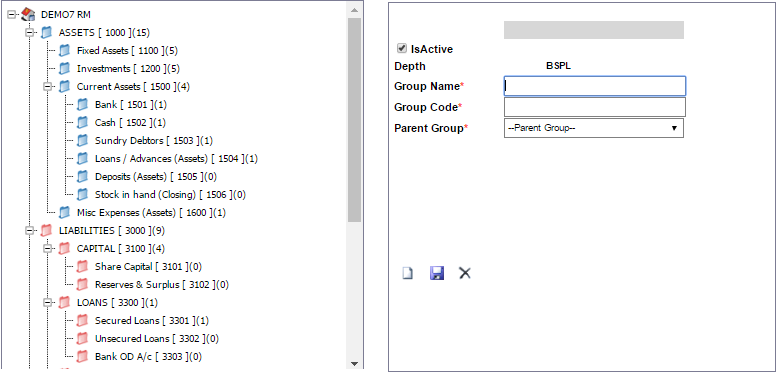Click the red folder icon beside Reserves & Surplus
Screen dimensions: 784x377
tap(82, 284)
